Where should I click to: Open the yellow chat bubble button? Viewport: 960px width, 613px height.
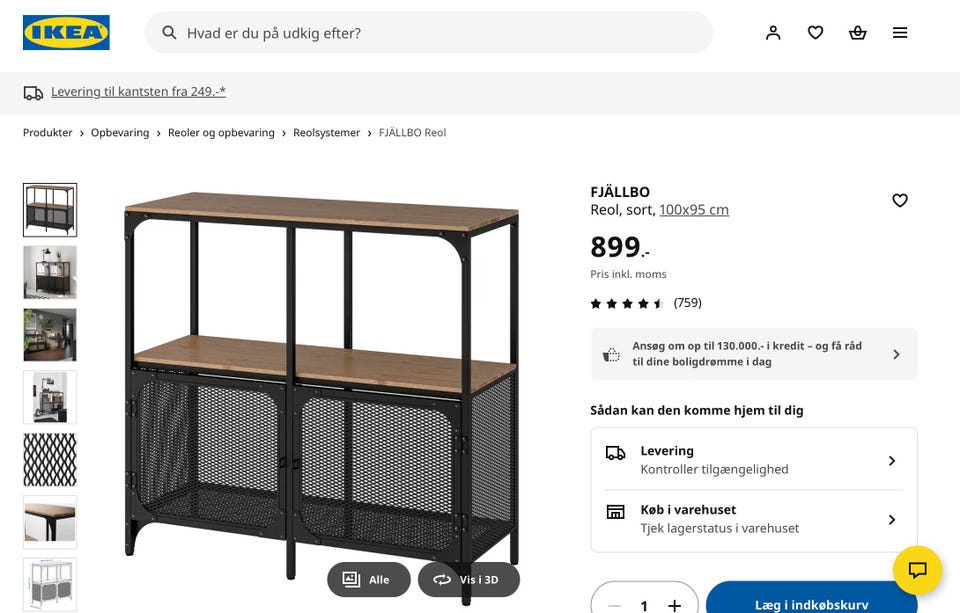(917, 571)
